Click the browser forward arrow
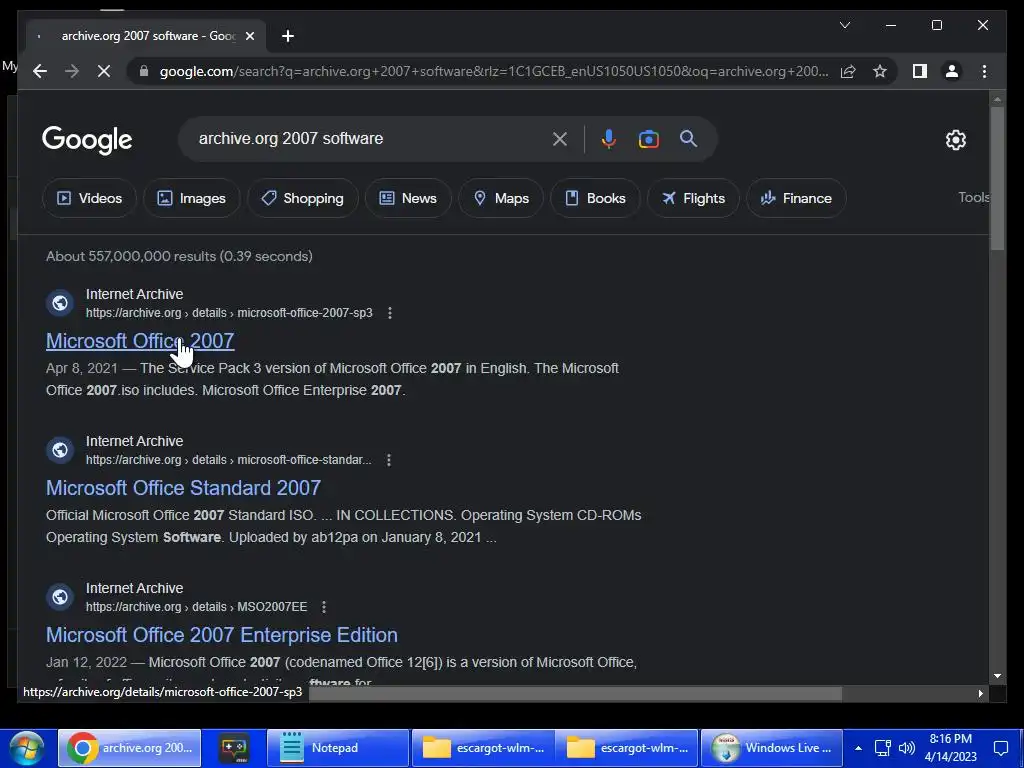The width and height of the screenshot is (1024, 768). 72,71
